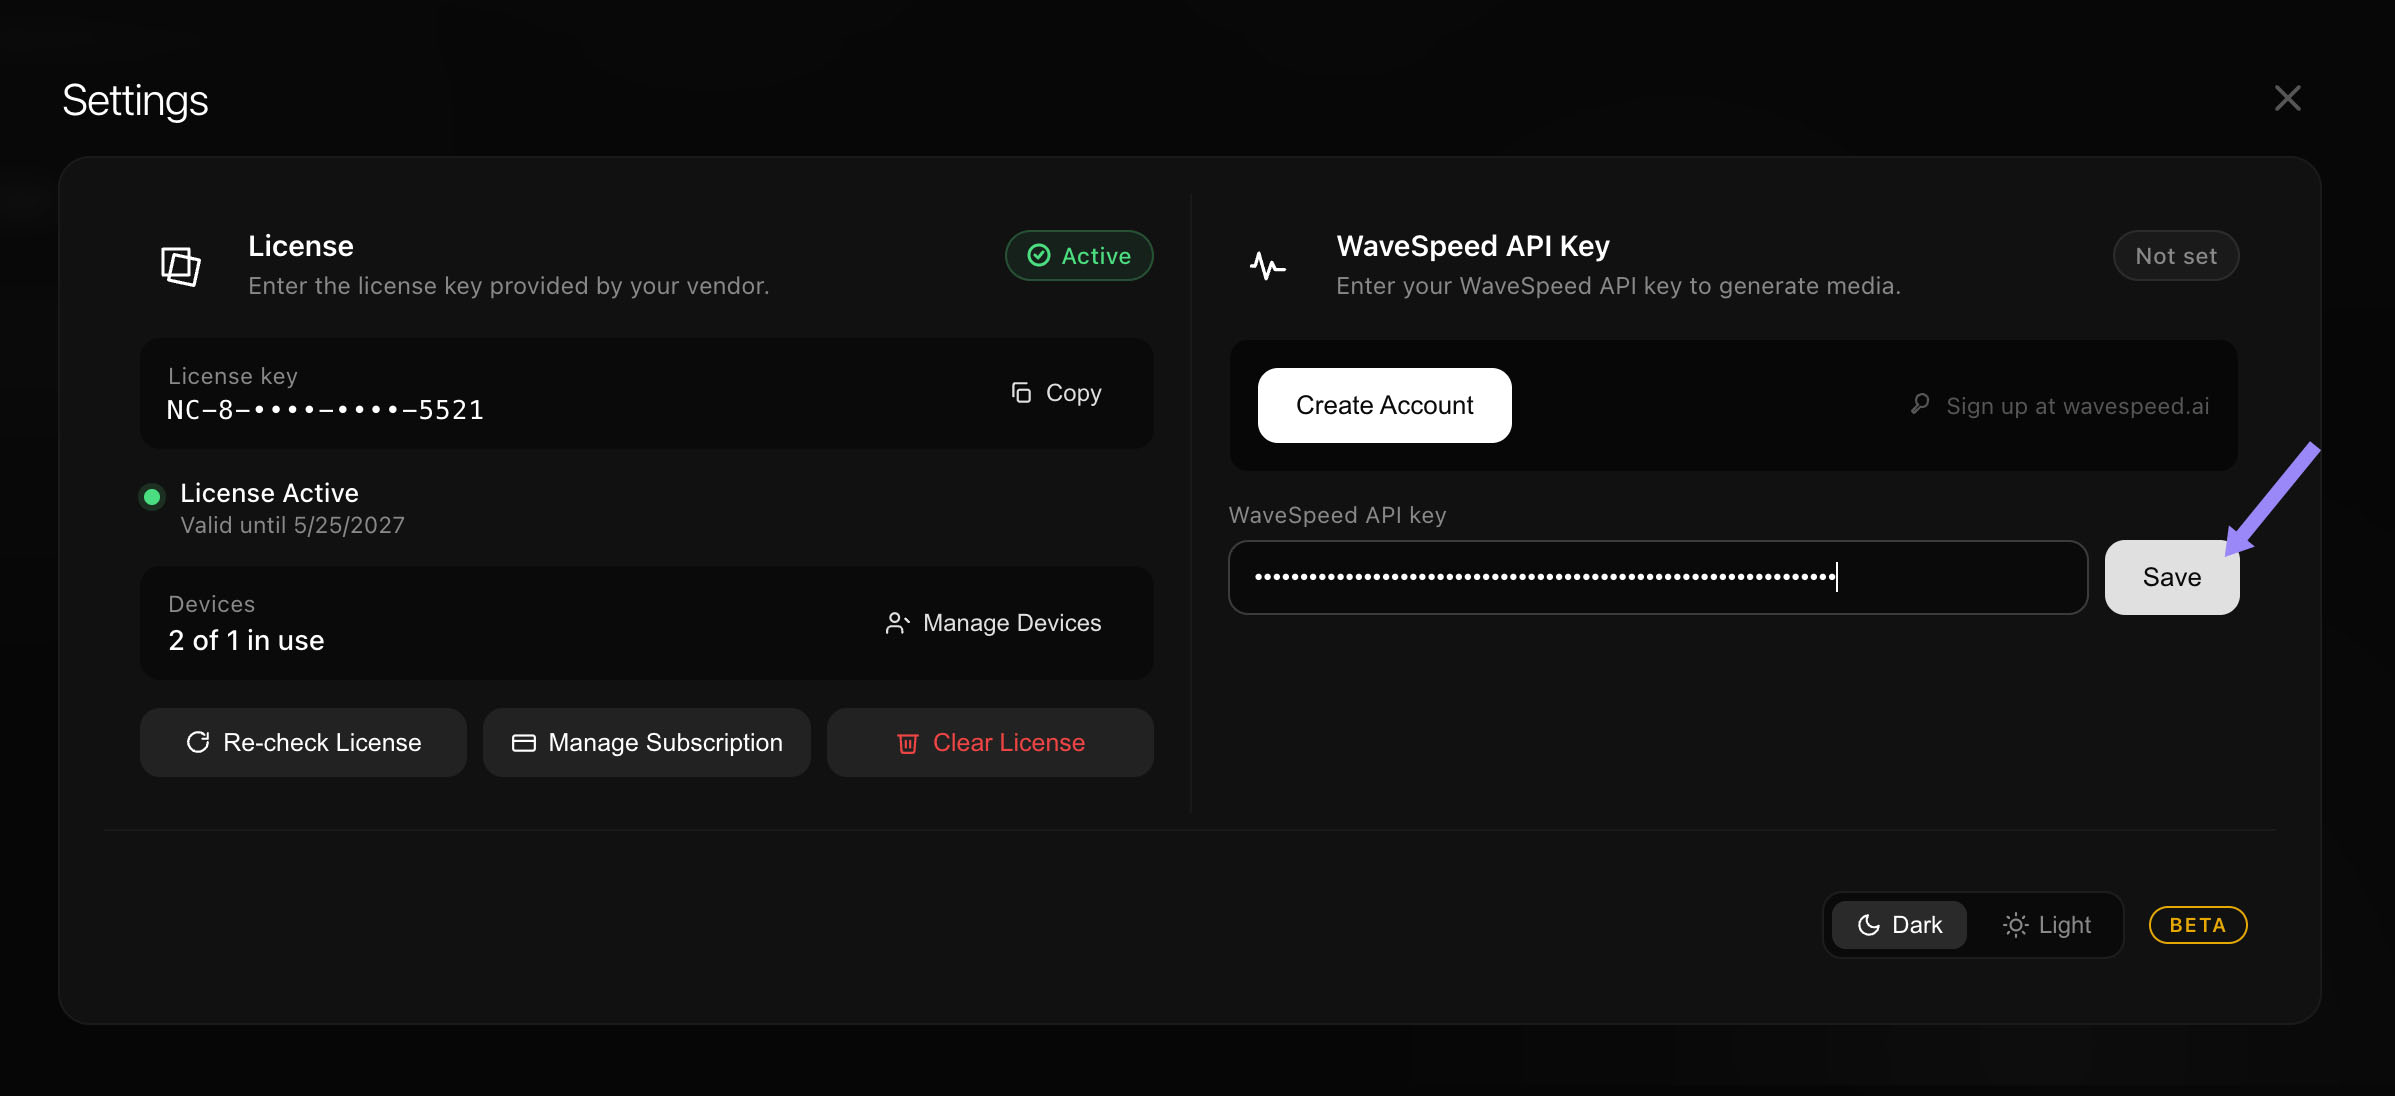Click the 'License' heading
The image size is (2395, 1096).
point(300,246)
